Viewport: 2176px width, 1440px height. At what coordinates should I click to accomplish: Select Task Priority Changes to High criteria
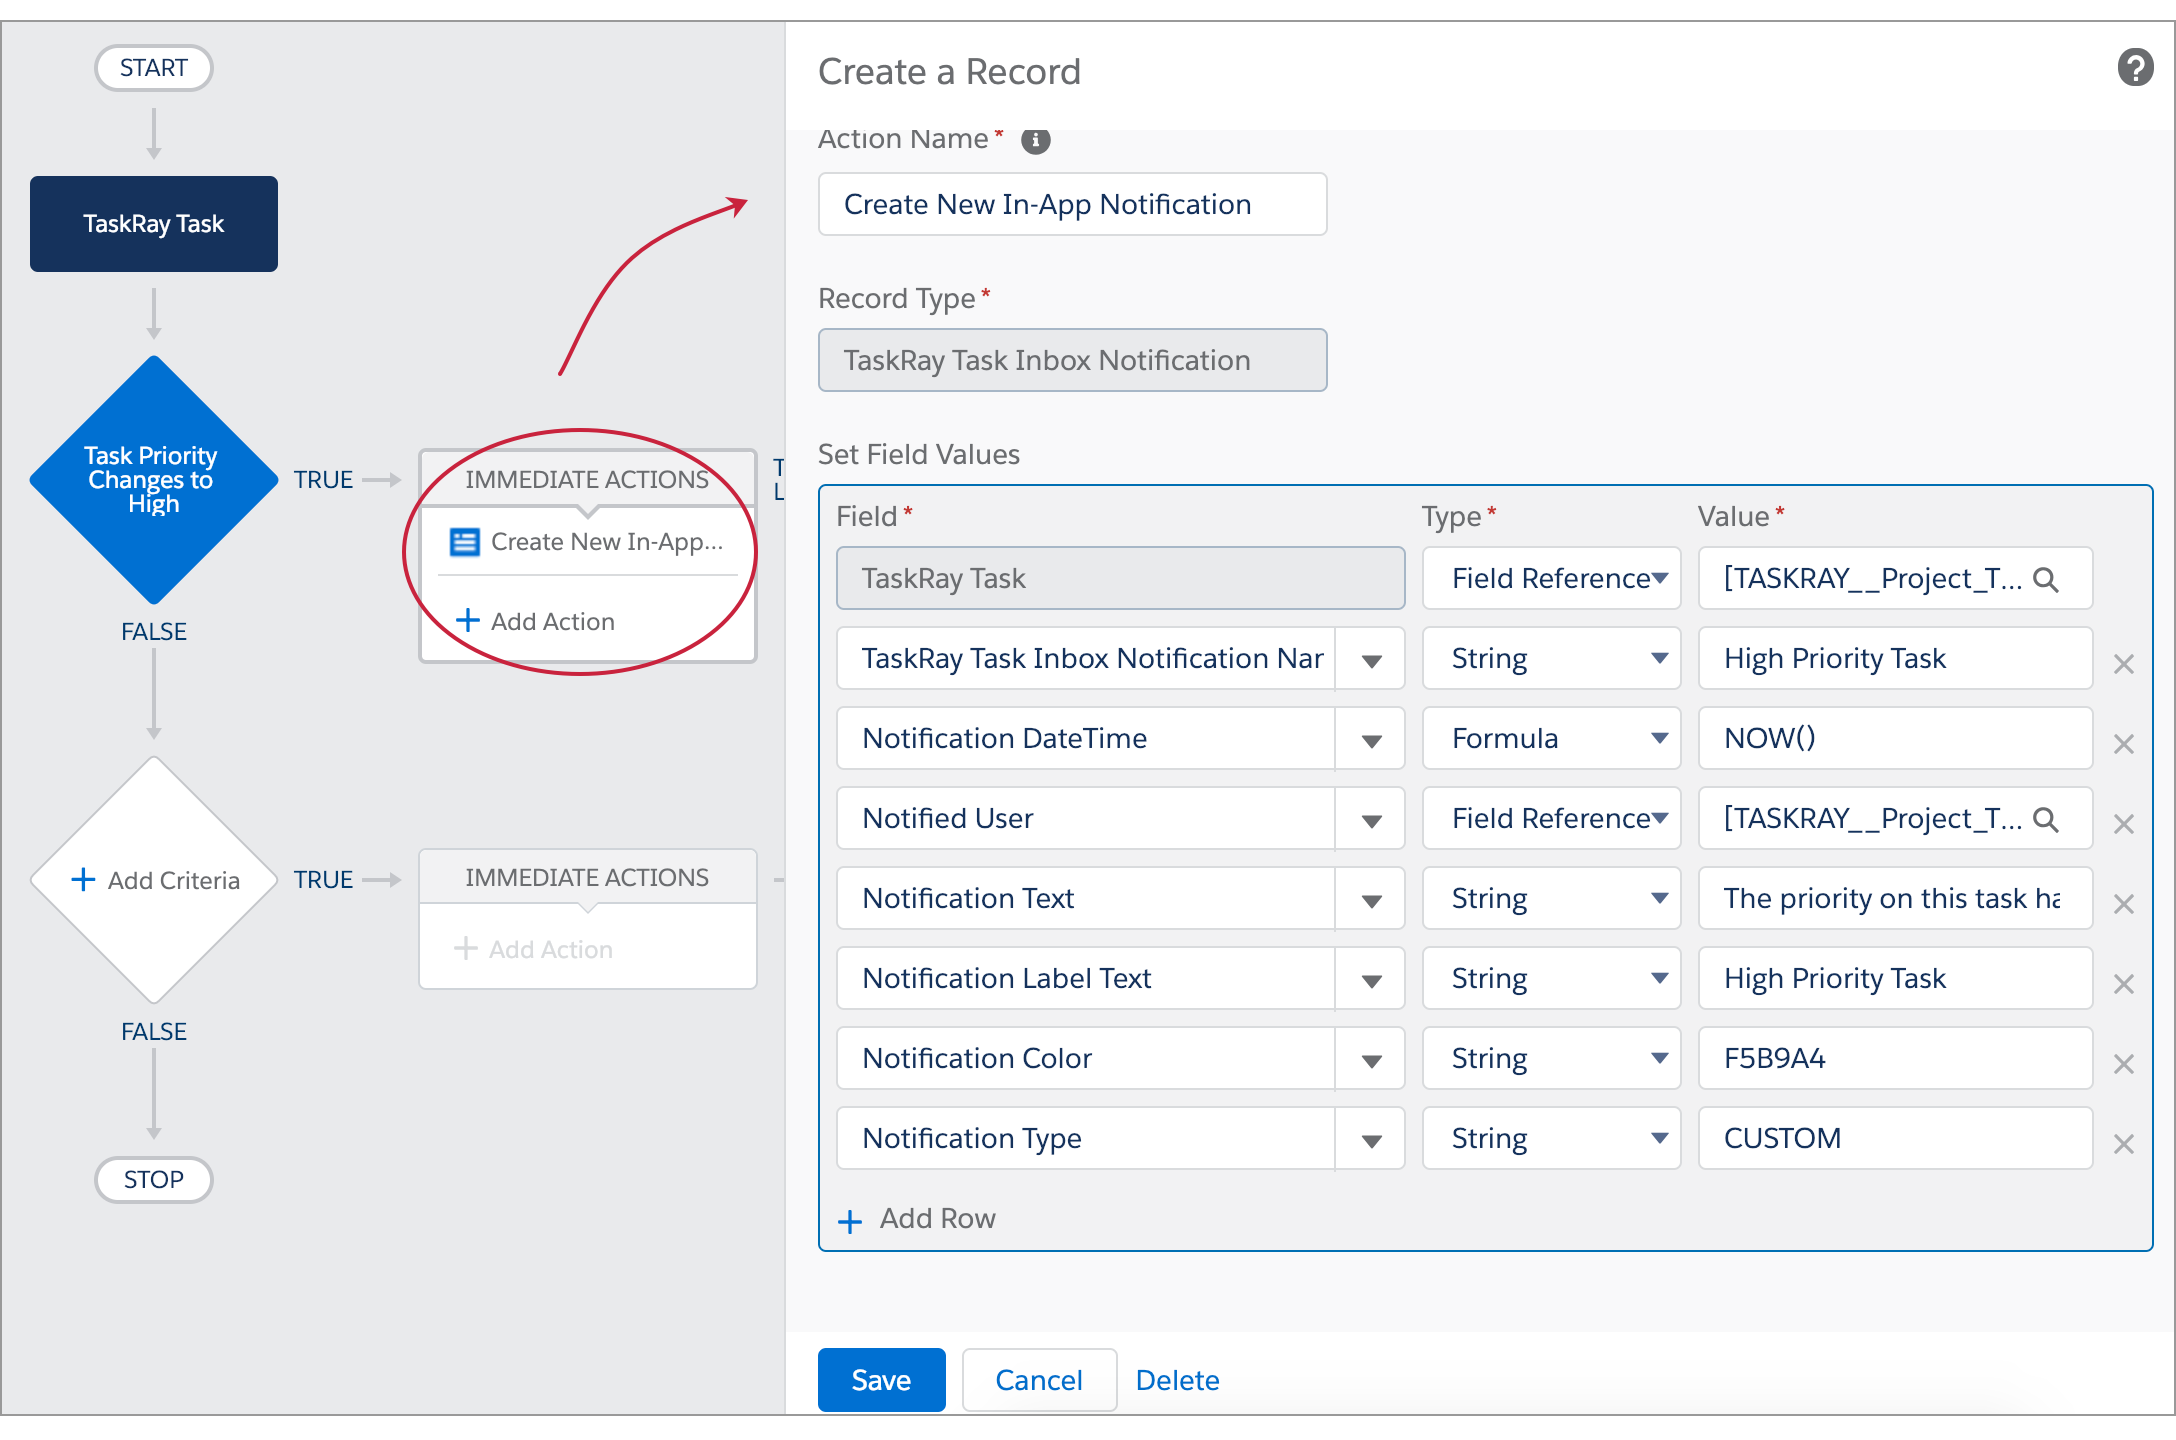154,480
